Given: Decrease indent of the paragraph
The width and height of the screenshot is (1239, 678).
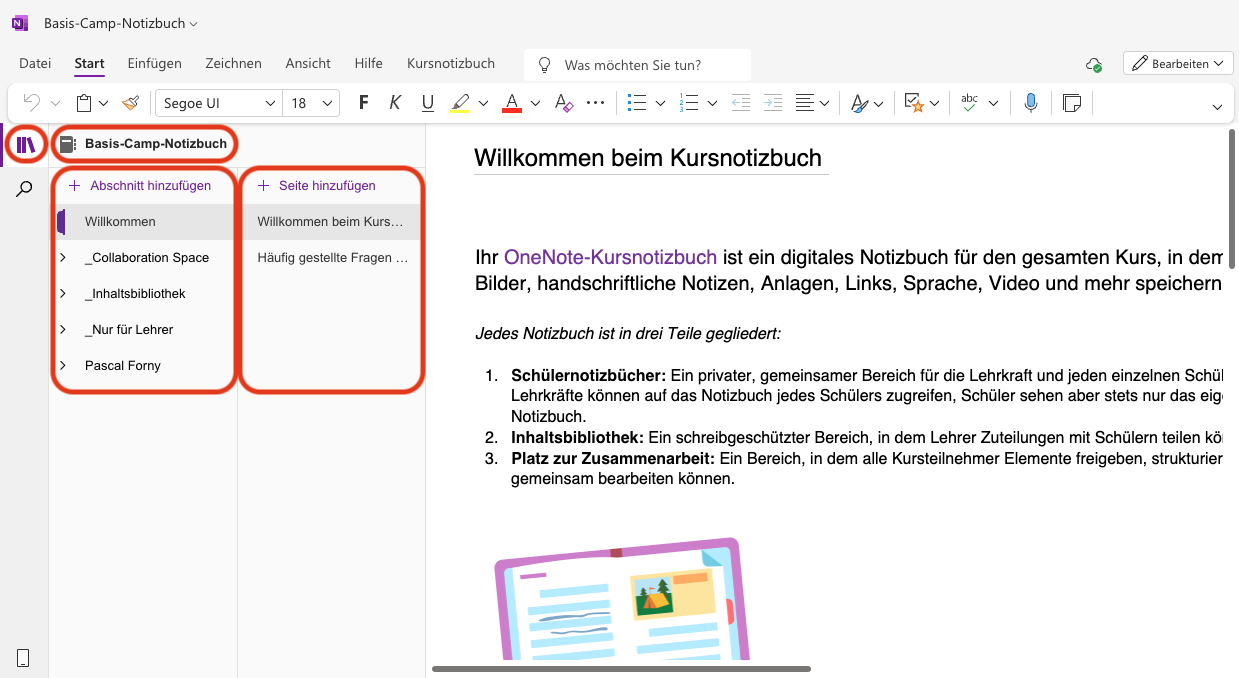Looking at the screenshot, I should click(740, 102).
